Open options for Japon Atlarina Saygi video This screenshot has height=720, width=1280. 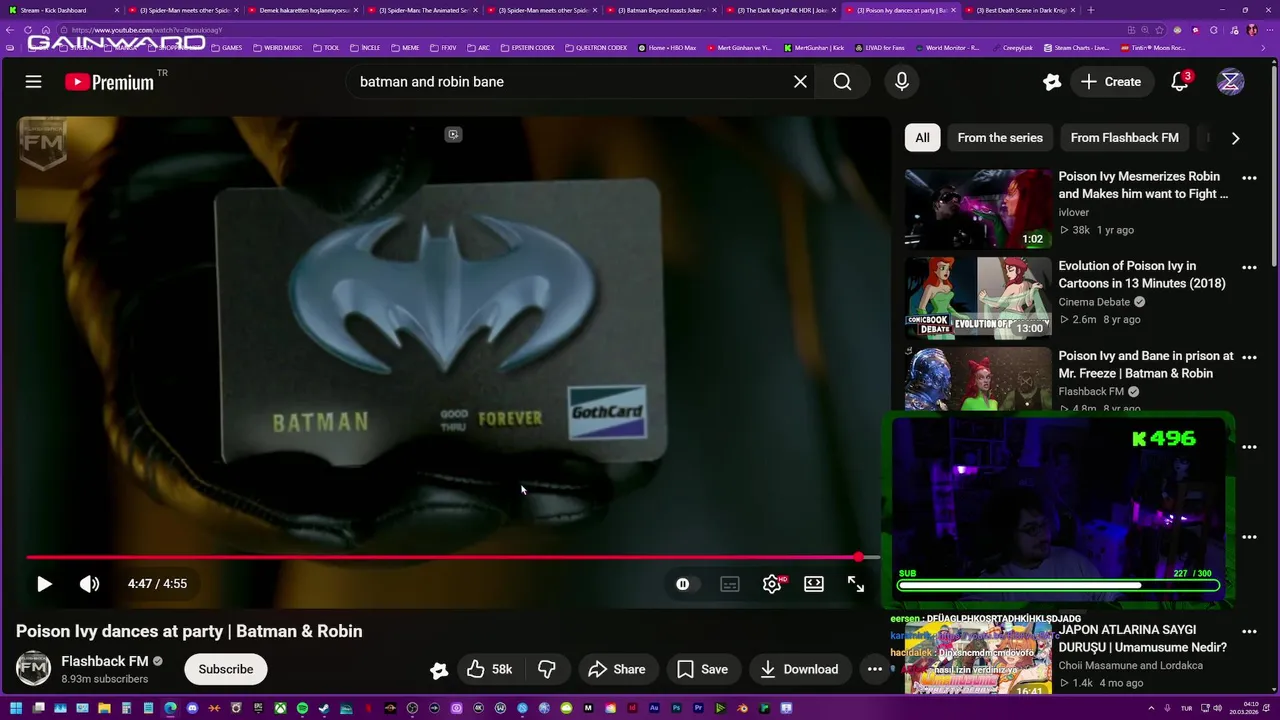tap(1249, 631)
